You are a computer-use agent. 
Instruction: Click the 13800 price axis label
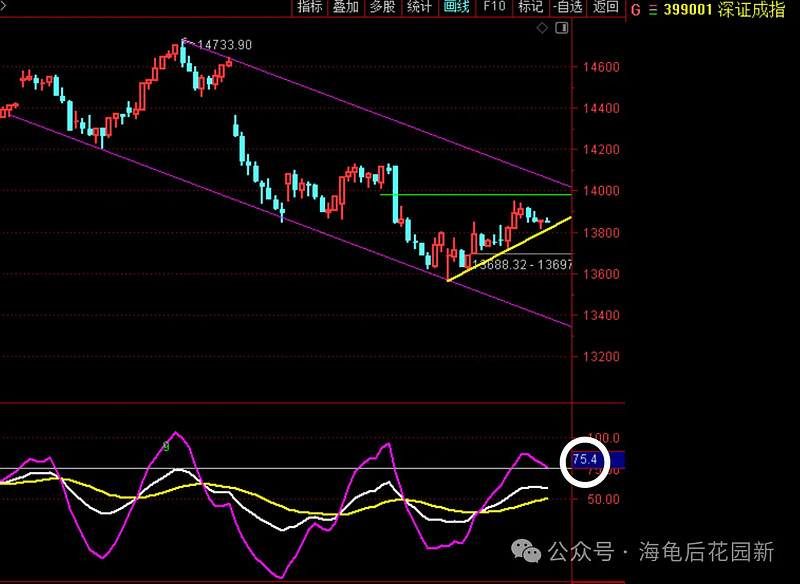point(601,233)
